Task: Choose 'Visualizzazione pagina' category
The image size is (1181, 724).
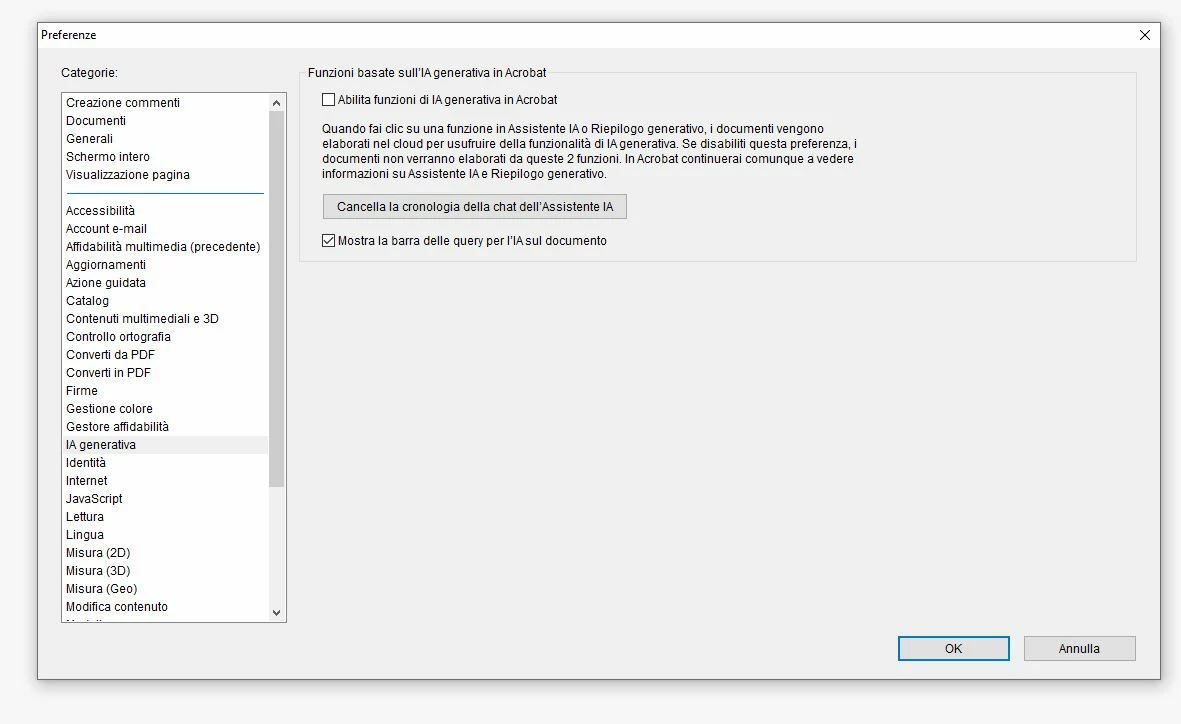Action: pos(128,175)
